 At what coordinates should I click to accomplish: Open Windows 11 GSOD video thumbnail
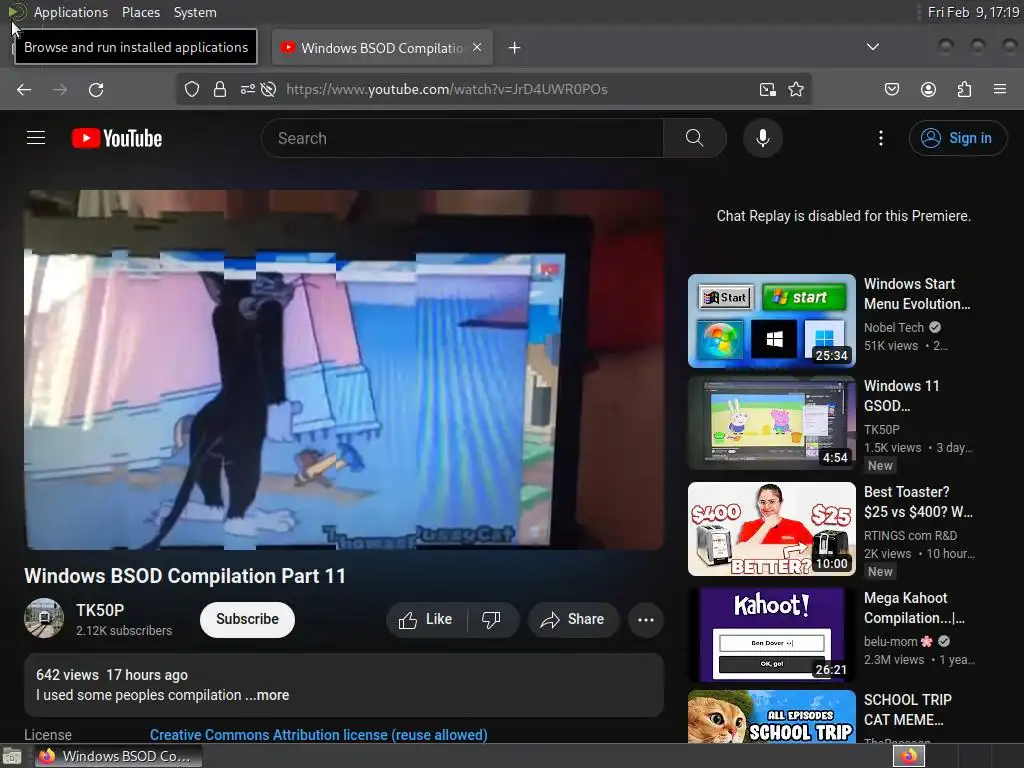(x=772, y=423)
